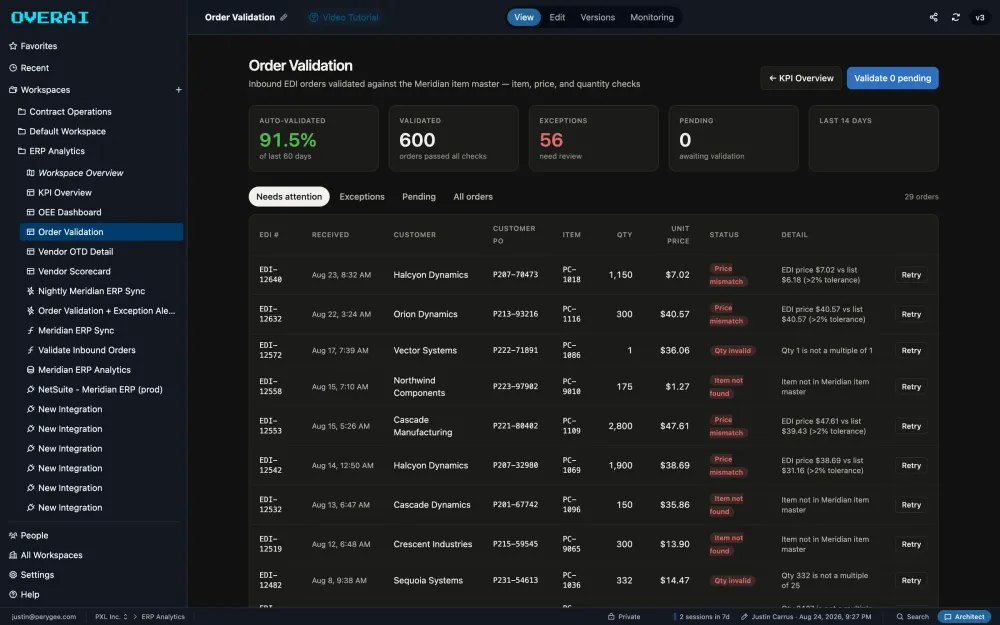
Task: Add a new workspace with plus icon
Action: click(x=179, y=90)
